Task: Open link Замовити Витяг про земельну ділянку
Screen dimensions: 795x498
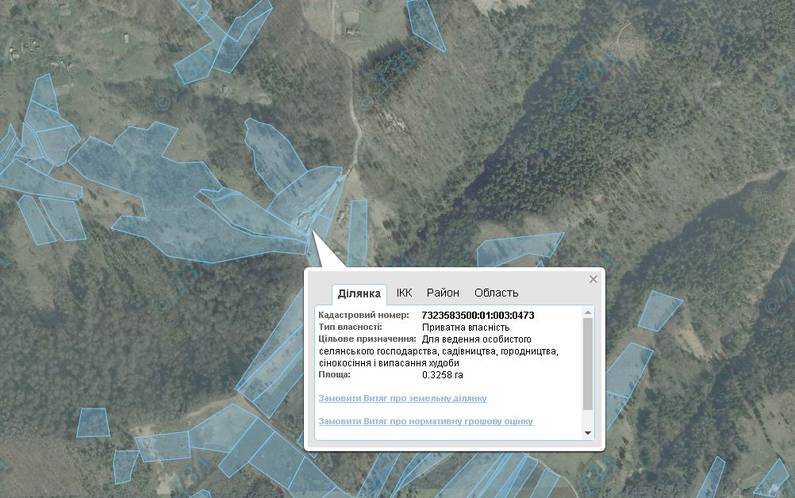Action: pos(403,398)
